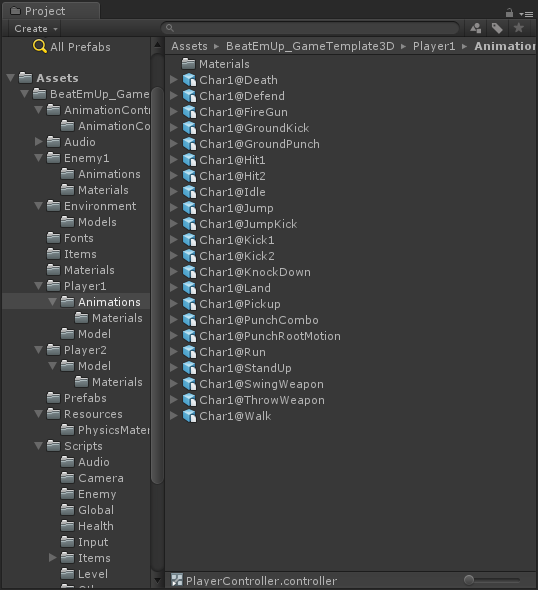This screenshot has width=538, height=590.
Task: Click folder tree scroll up arrow
Action: point(157,45)
